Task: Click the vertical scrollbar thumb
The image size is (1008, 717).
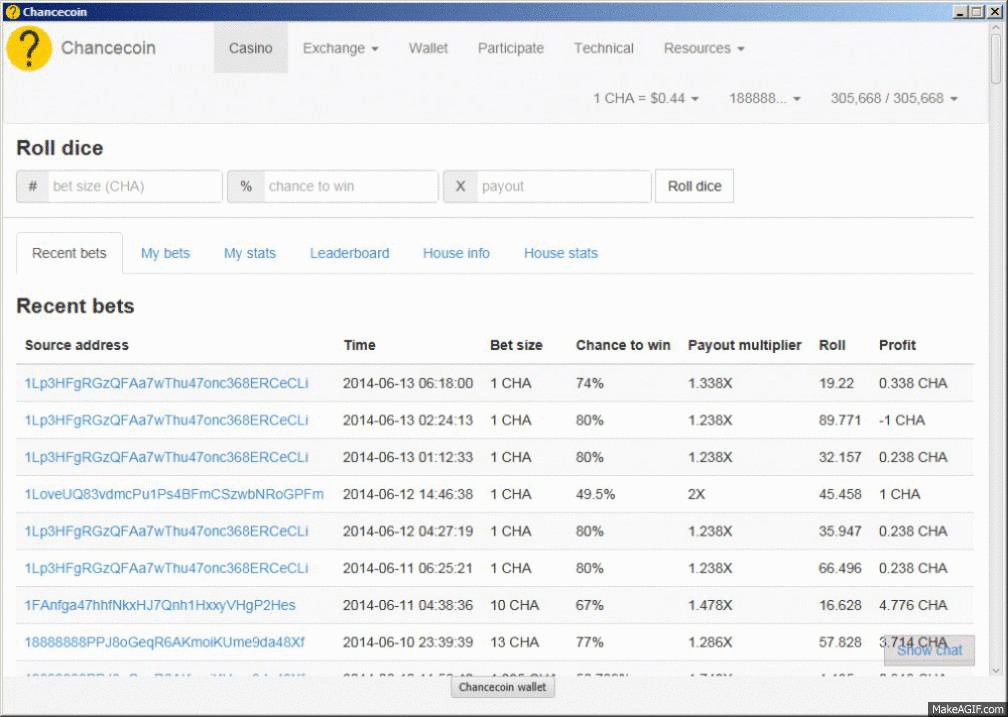Action: coord(997,59)
